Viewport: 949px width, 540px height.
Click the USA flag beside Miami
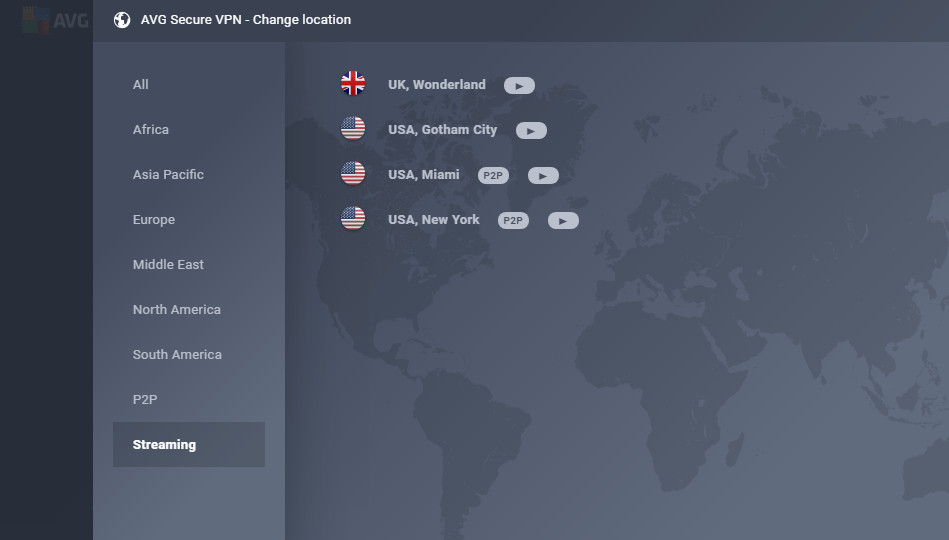pos(353,174)
